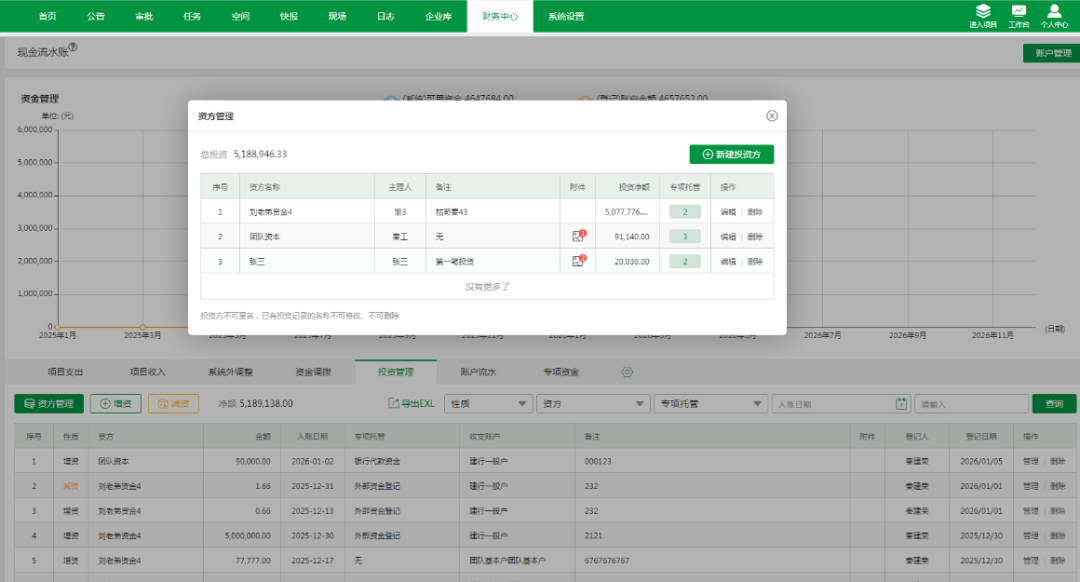Click 删除 for 张三 investor row
The height and width of the screenshot is (582, 1080).
tap(754, 261)
